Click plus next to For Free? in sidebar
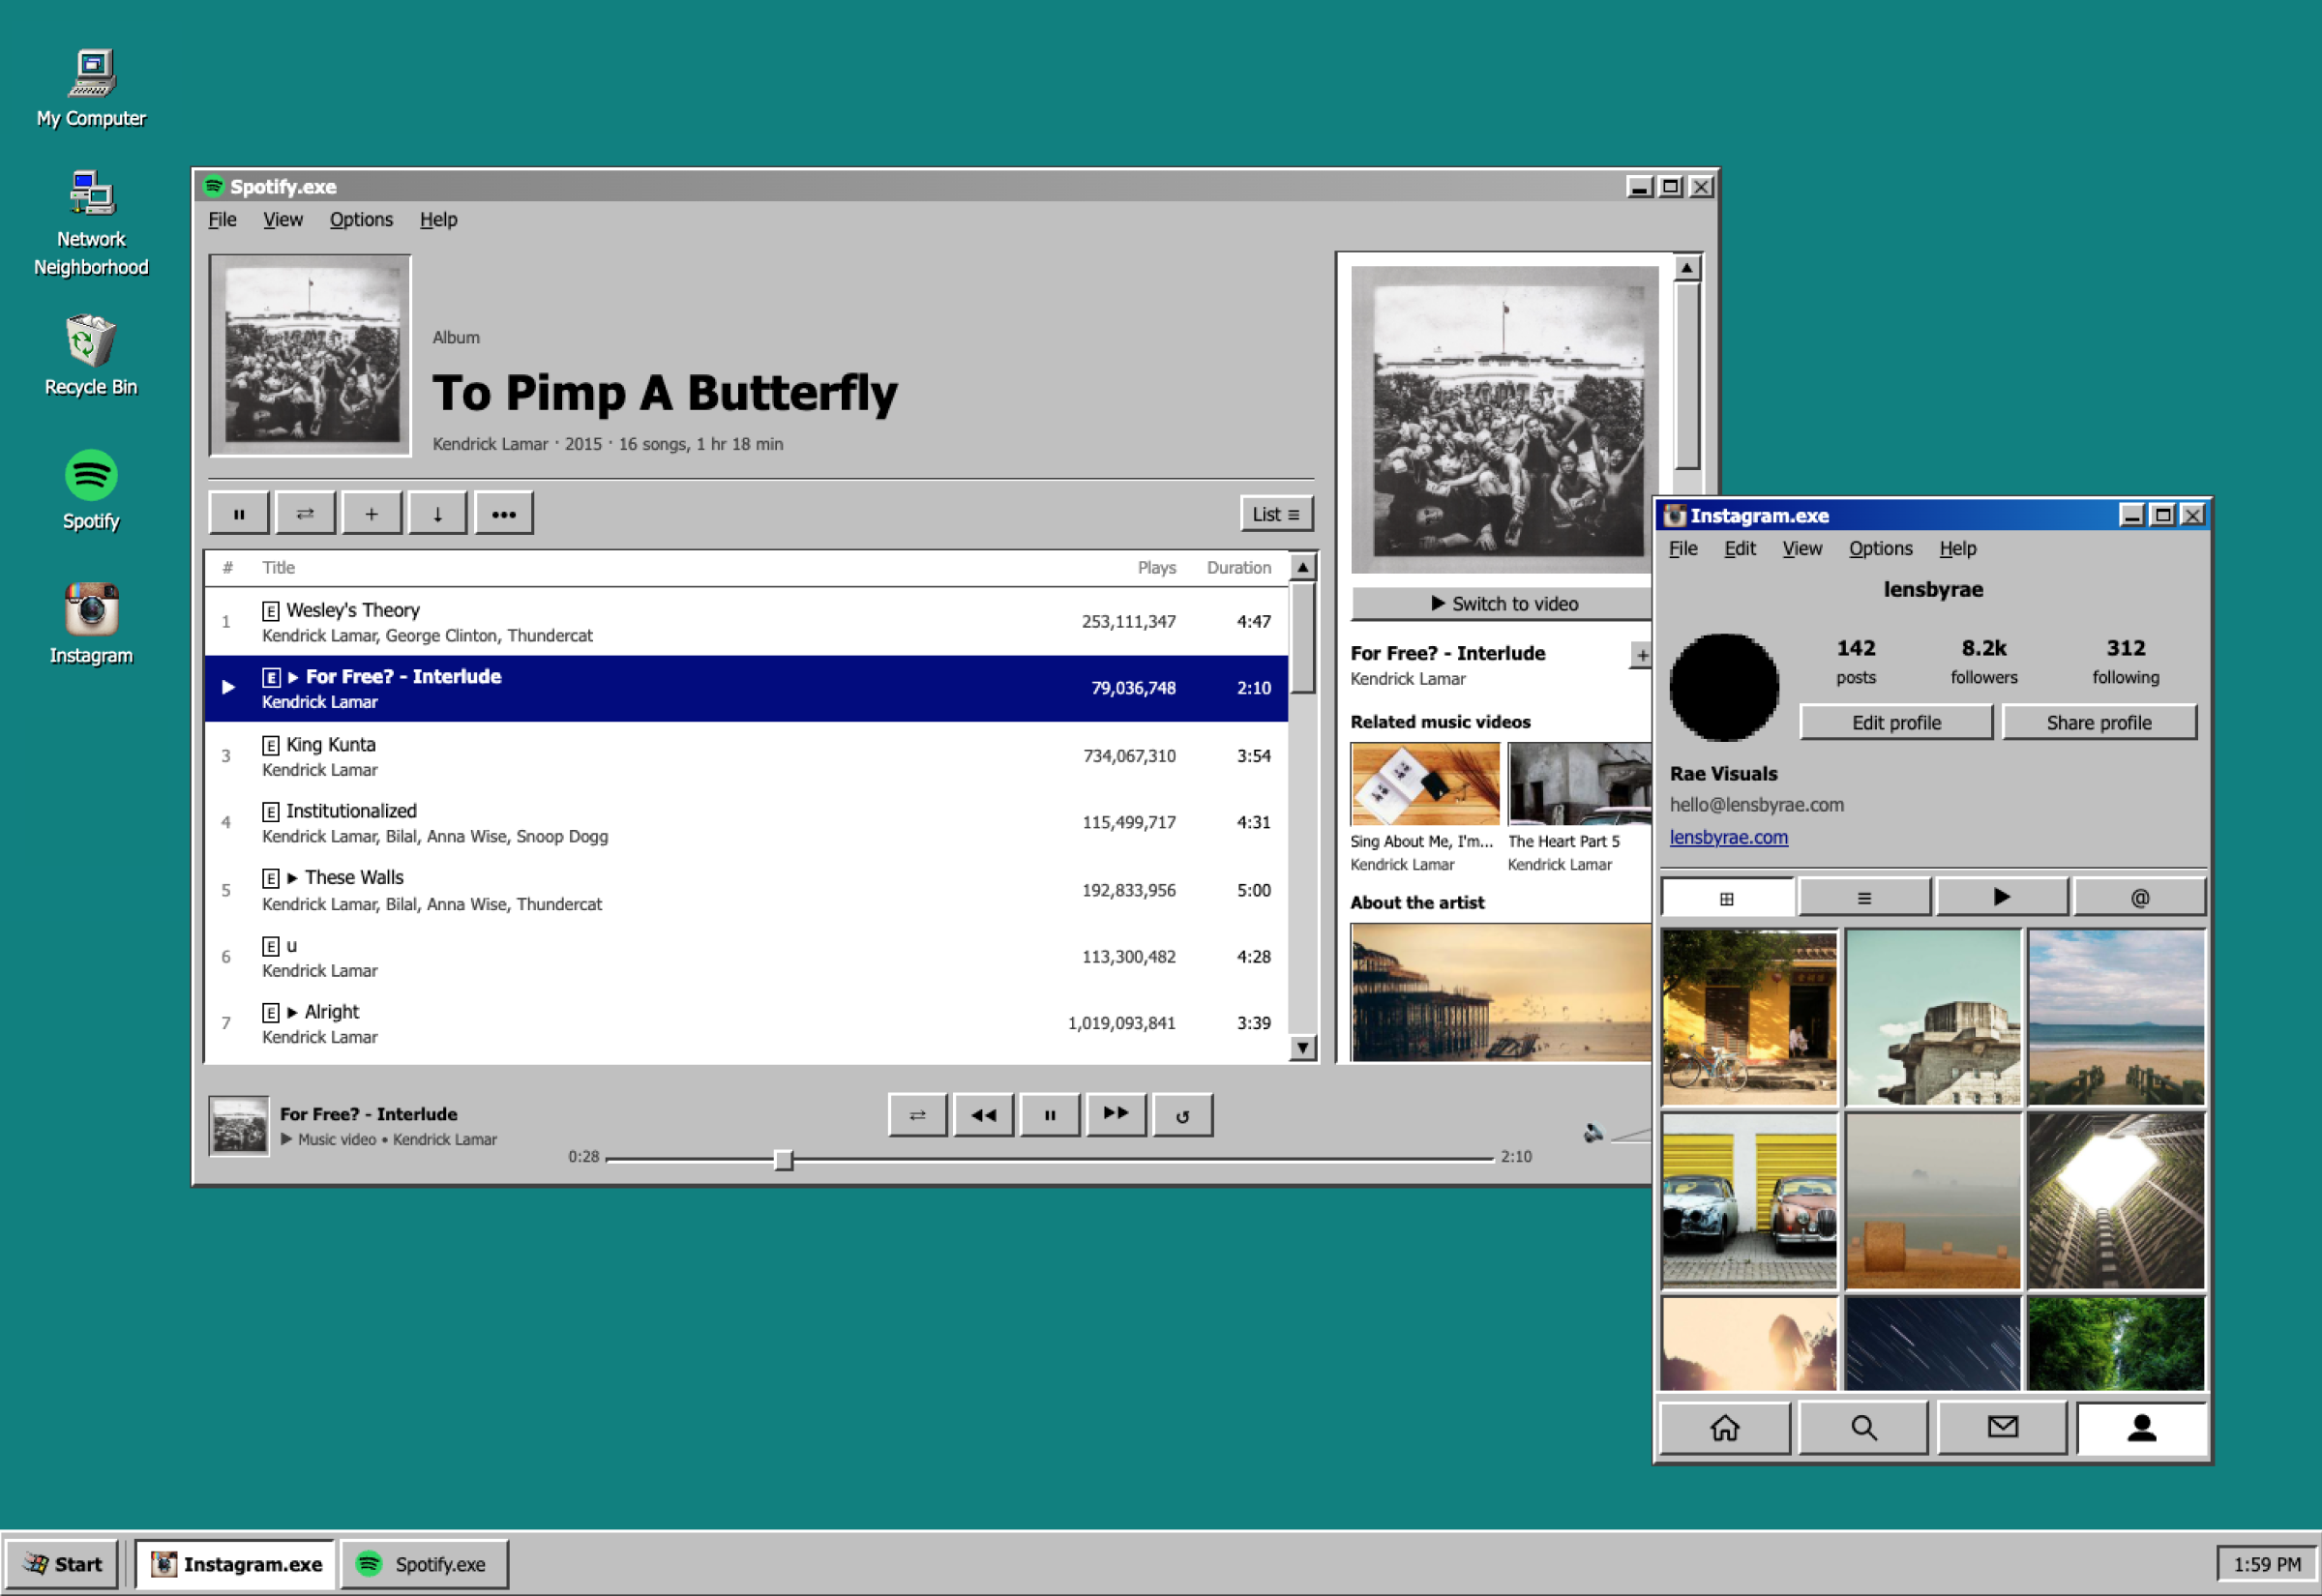 [1641, 655]
